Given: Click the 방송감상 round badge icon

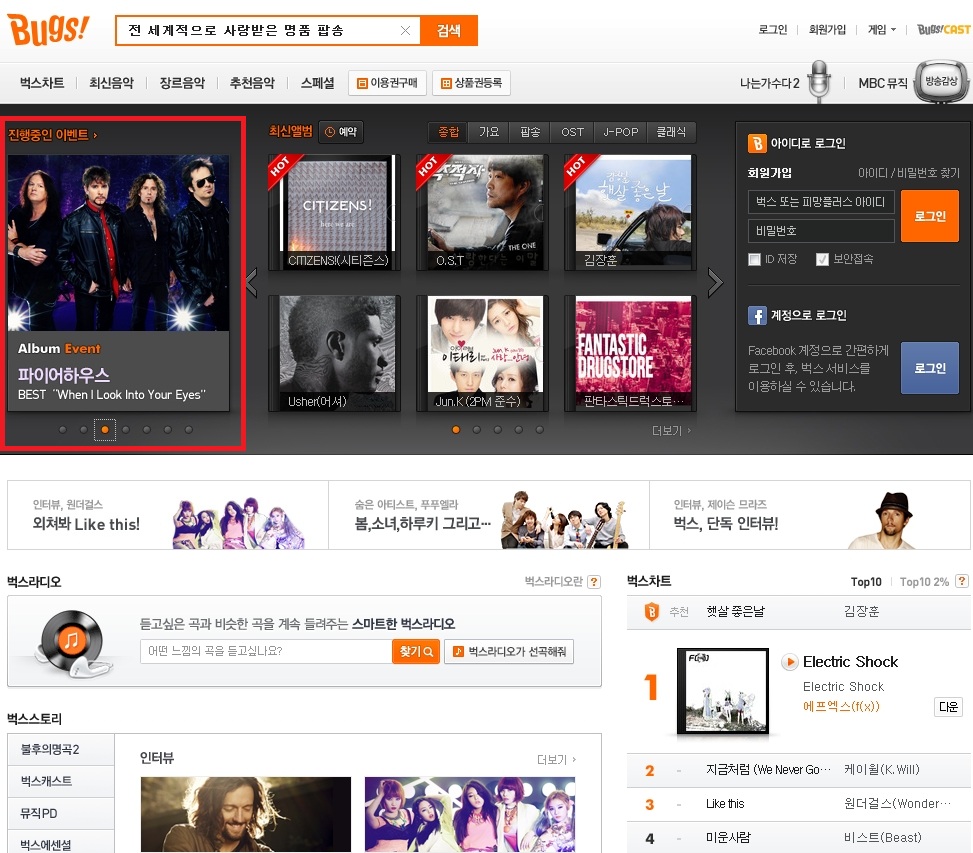Looking at the screenshot, I should click(x=941, y=81).
